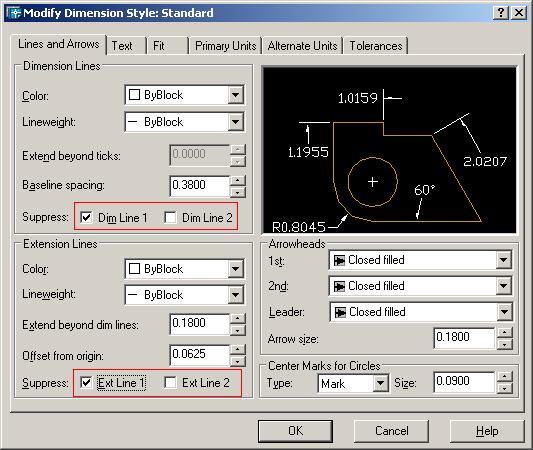Image resolution: width=533 pixels, height=450 pixels.
Task: Click Leader Closed filled arrowhead icon
Action: coord(340,312)
